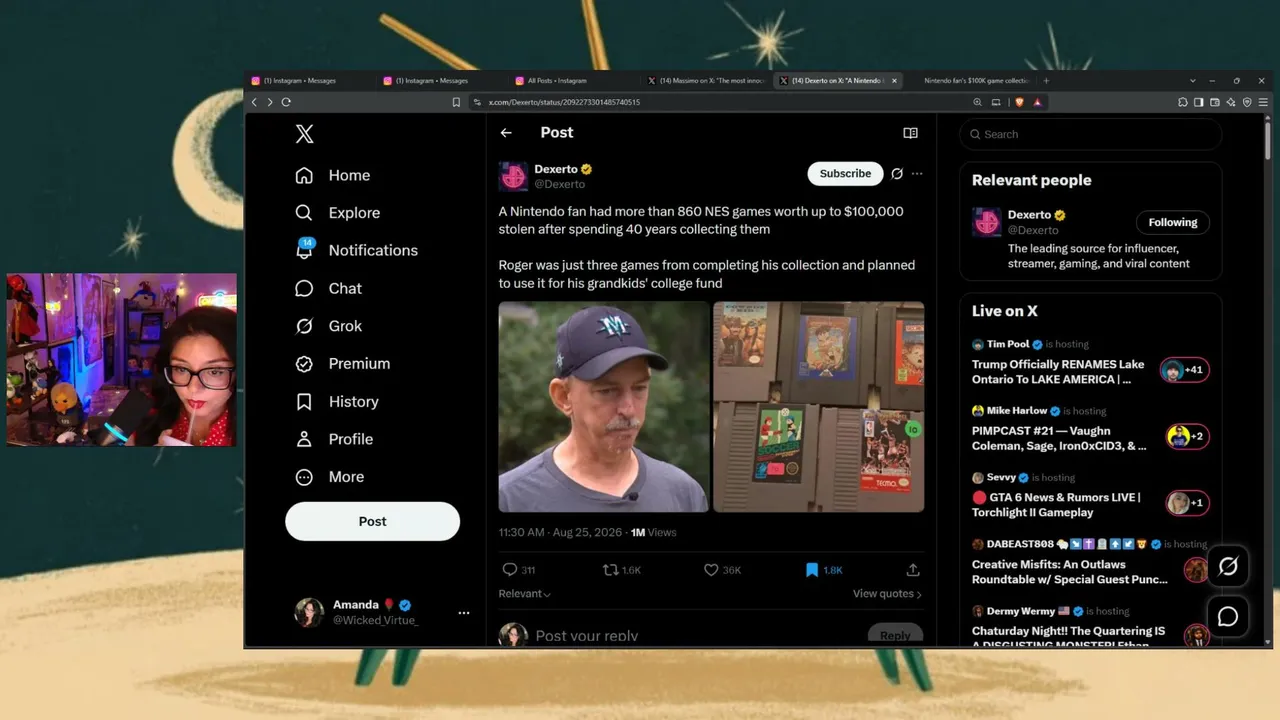Screen dimensions: 1280x720
Task: Switch to the 'All Posts • Instagram' tab
Action: click(x=573, y=81)
